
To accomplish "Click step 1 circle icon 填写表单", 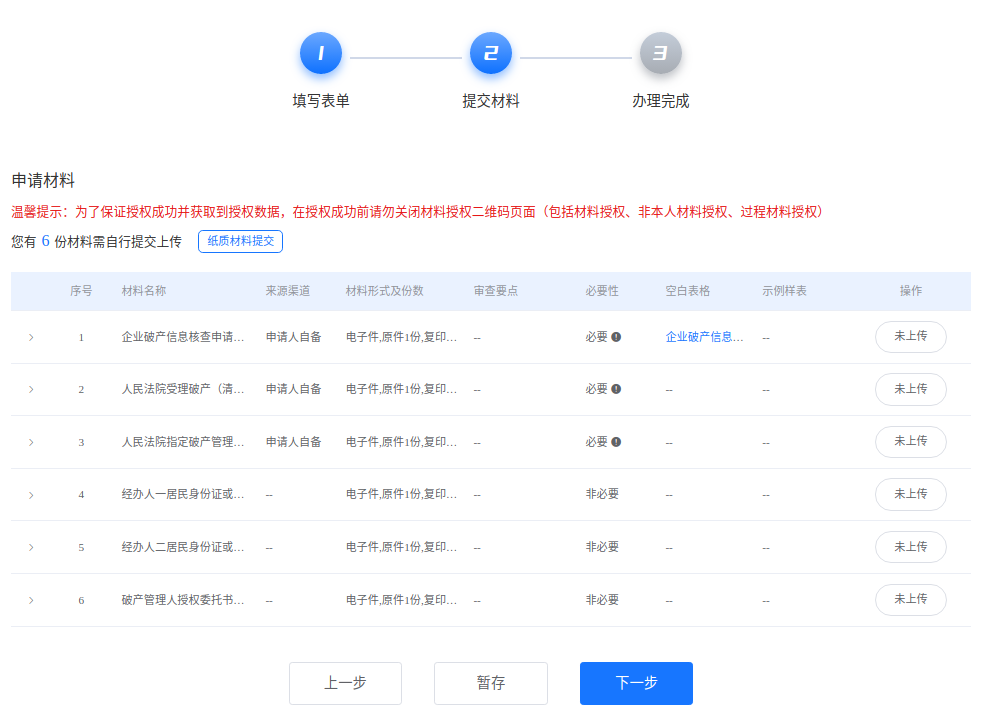I will pos(321,53).
